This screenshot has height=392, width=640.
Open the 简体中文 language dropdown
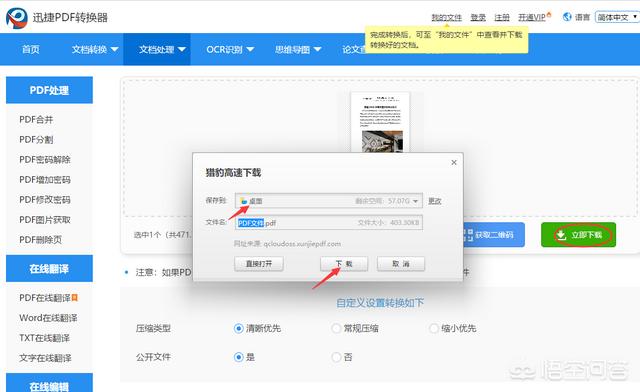point(617,17)
